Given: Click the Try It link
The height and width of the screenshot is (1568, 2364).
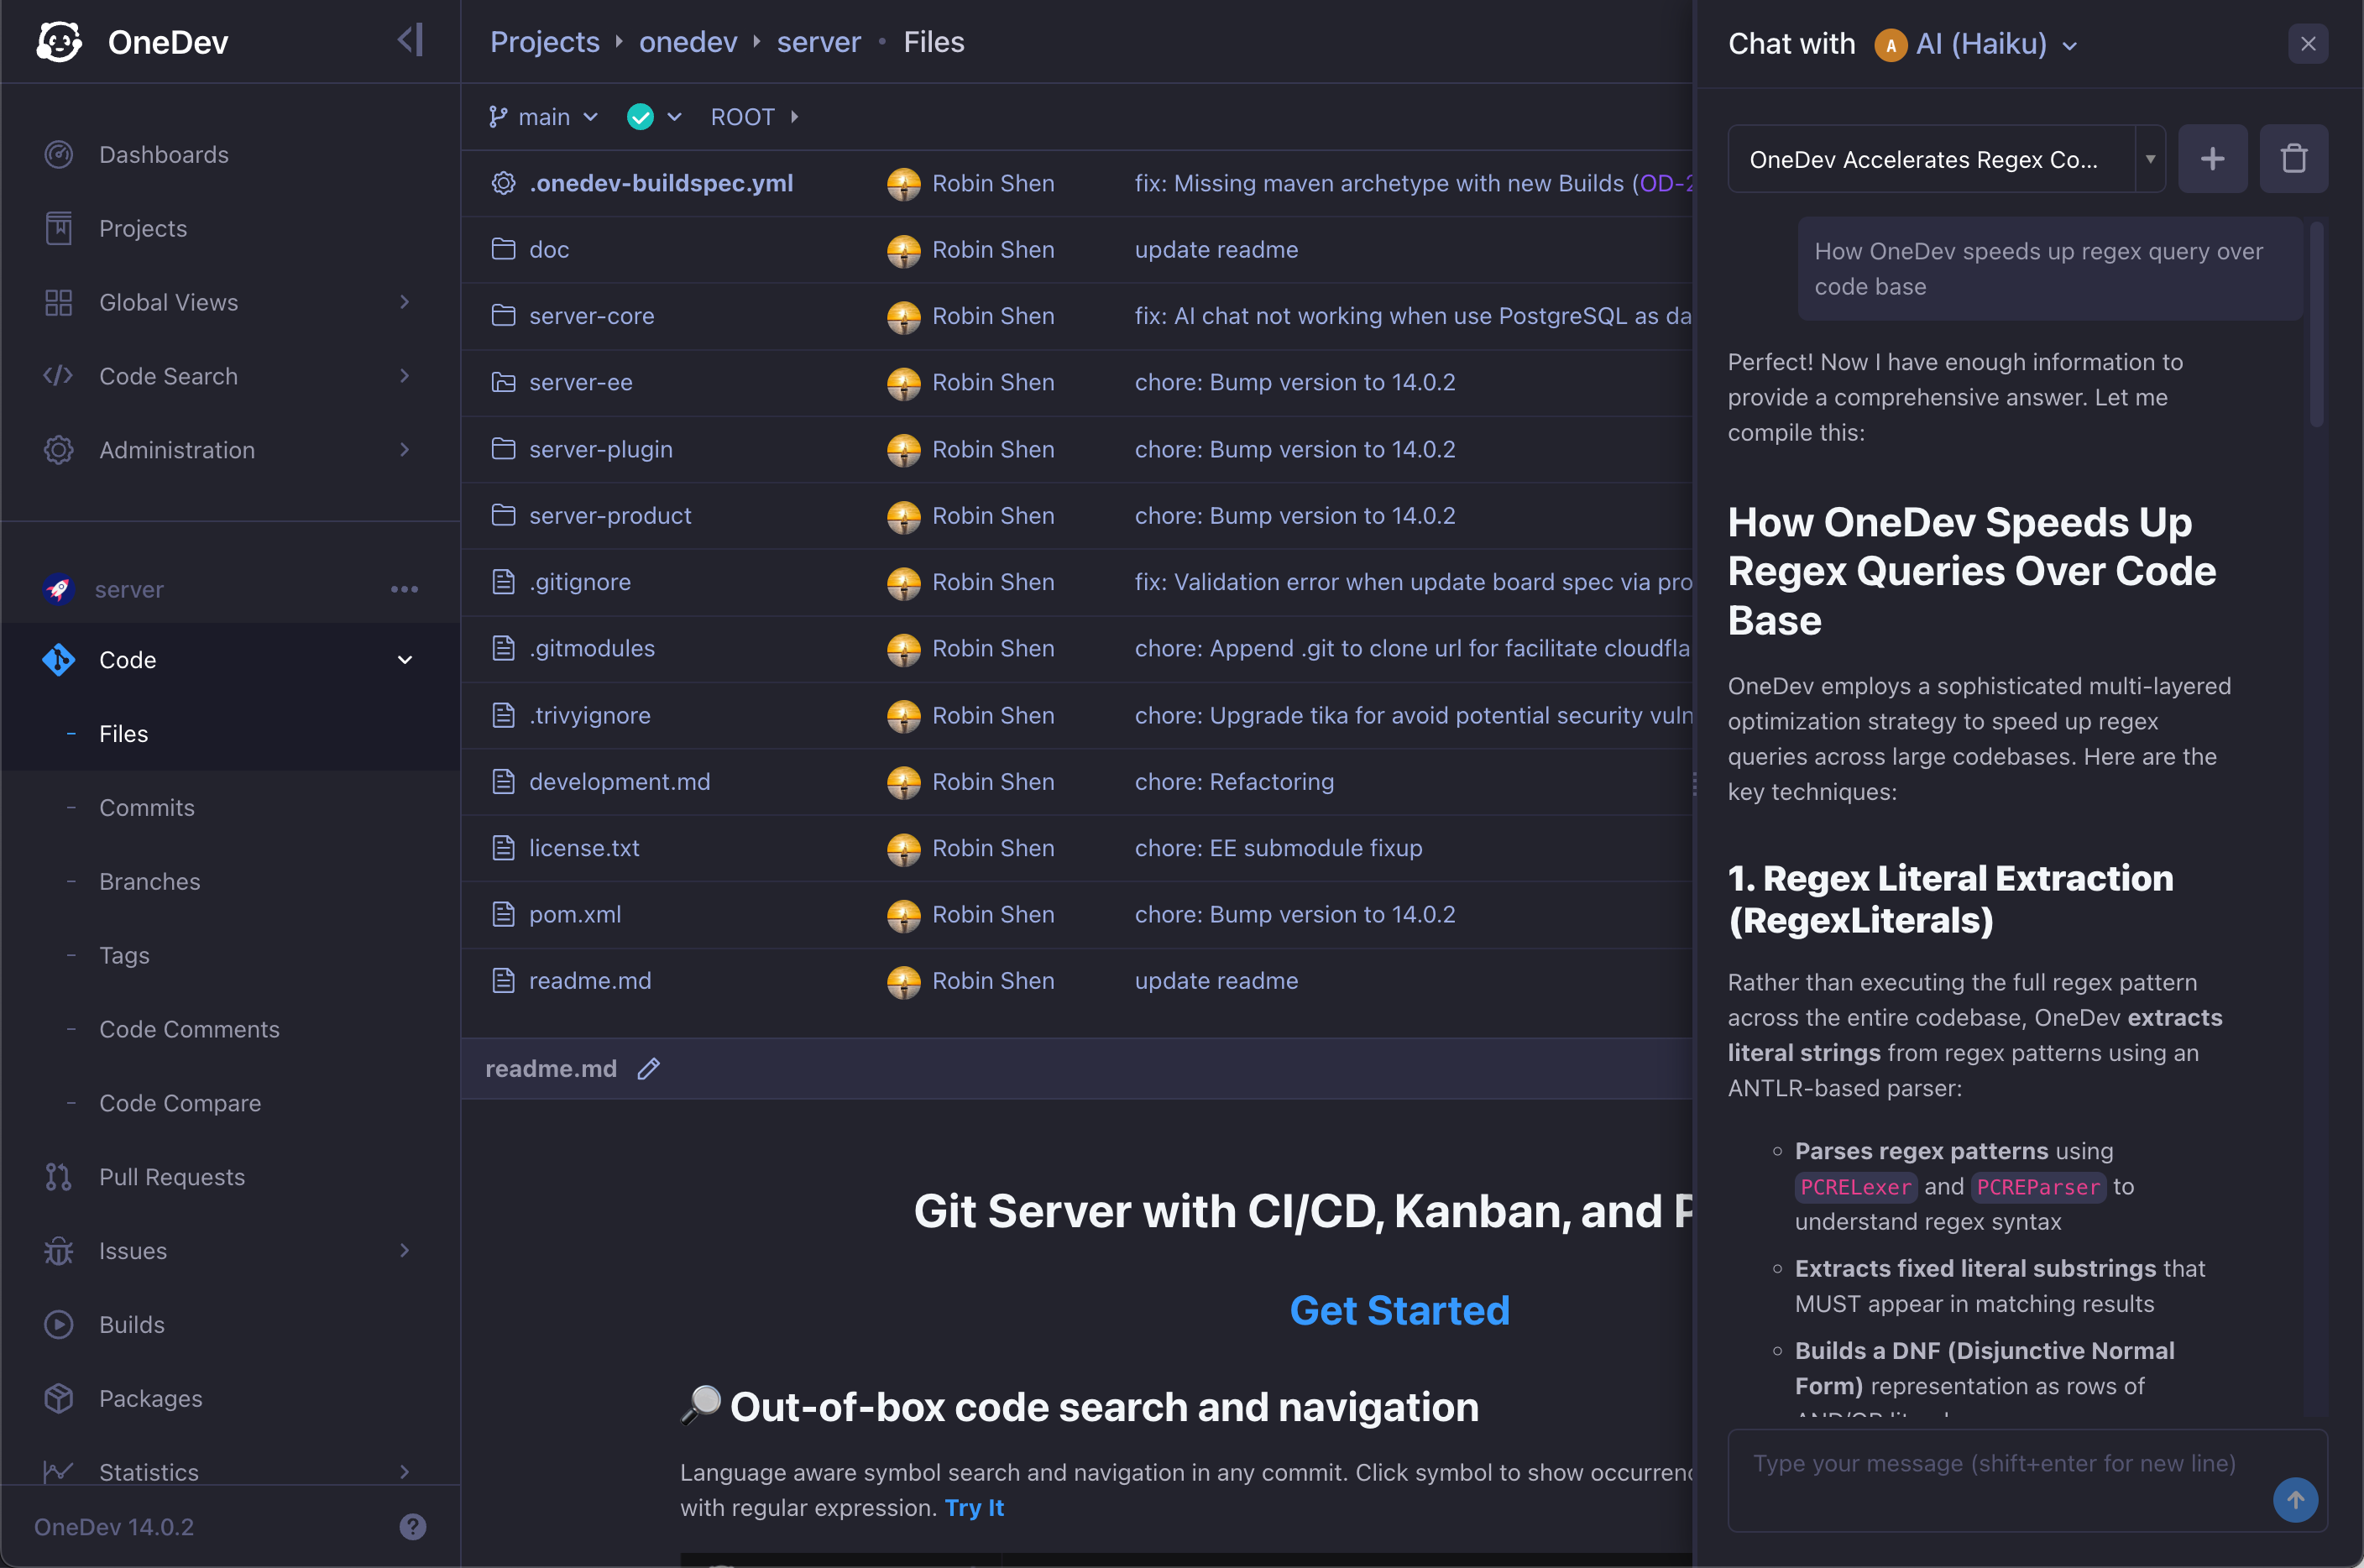Looking at the screenshot, I should coord(974,1508).
